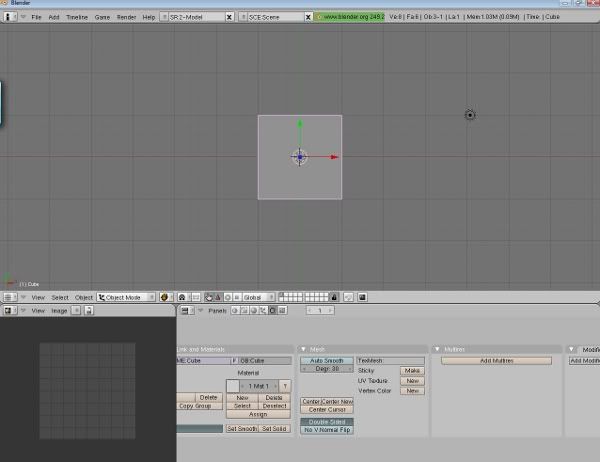Screen dimensions: 600x462
Task: Toggle the layer lock padlock icon
Action: point(334,297)
